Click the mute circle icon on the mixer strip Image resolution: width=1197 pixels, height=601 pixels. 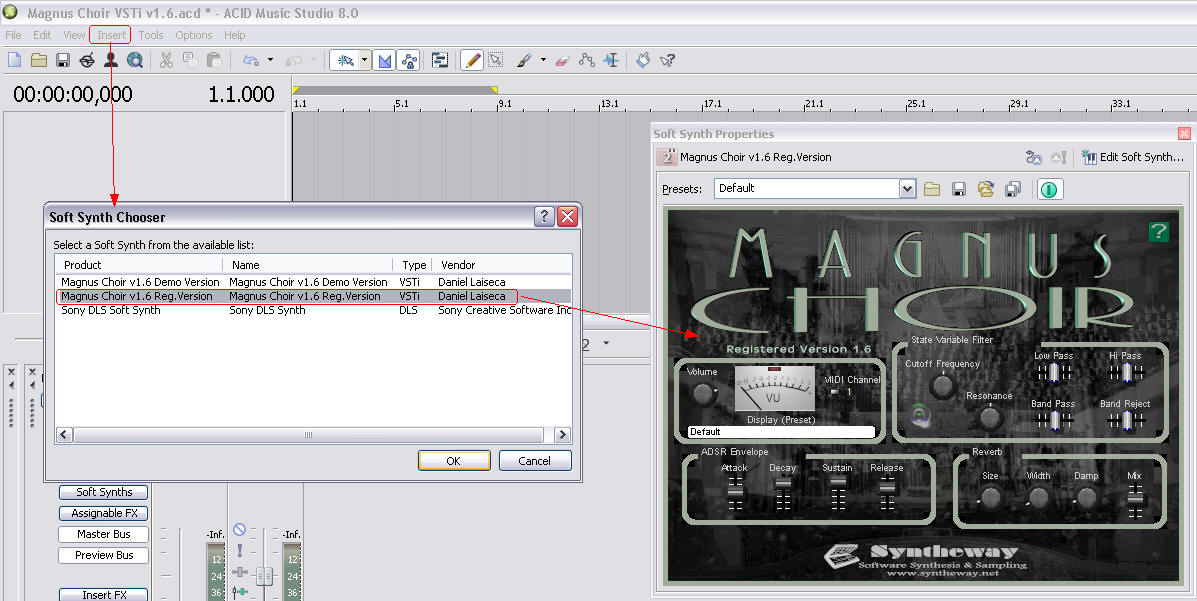point(240,529)
